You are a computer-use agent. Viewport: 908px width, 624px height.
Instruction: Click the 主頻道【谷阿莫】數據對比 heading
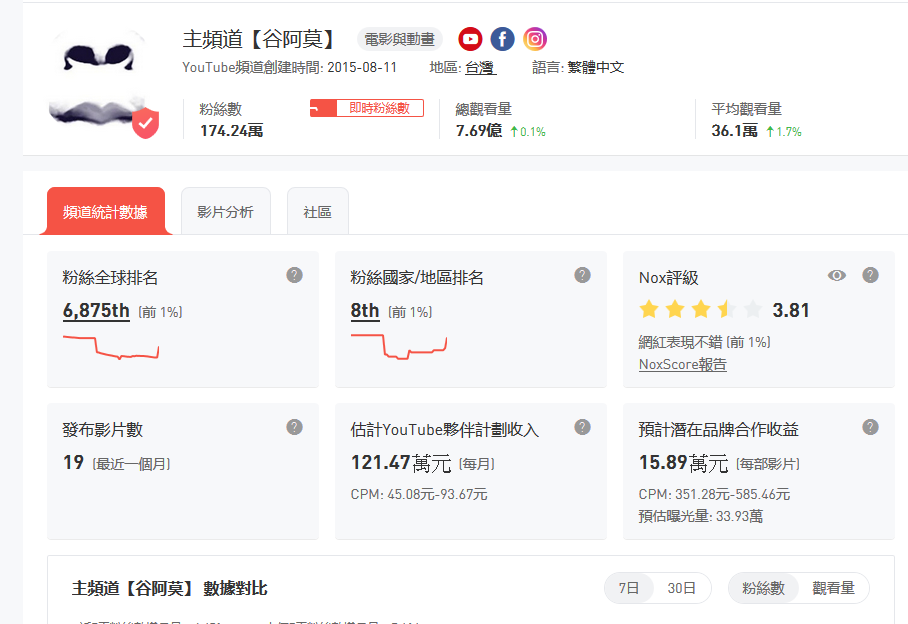click(170, 588)
